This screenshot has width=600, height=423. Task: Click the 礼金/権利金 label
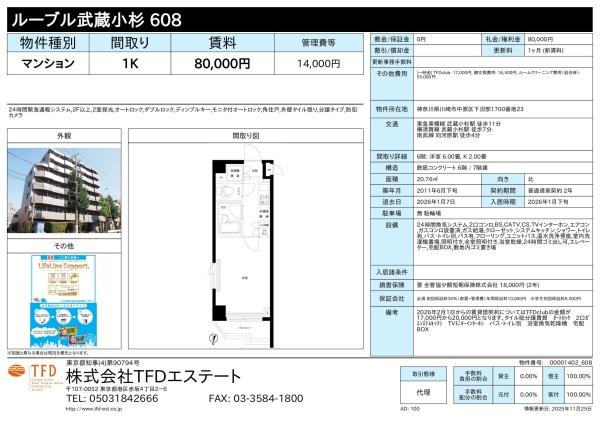click(503, 39)
